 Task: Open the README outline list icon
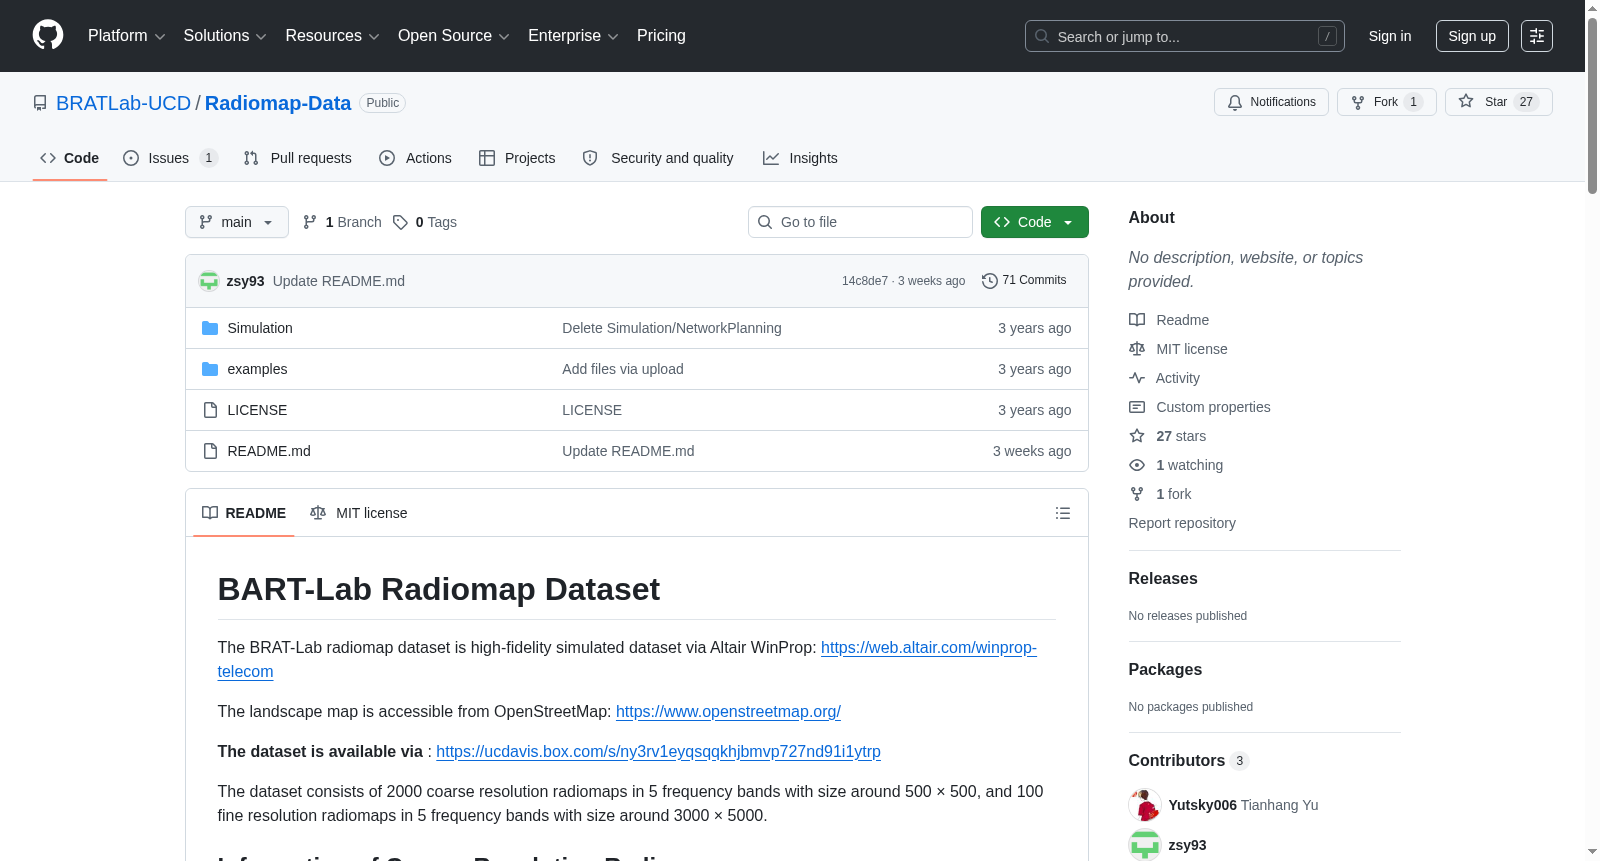pyautogui.click(x=1063, y=513)
